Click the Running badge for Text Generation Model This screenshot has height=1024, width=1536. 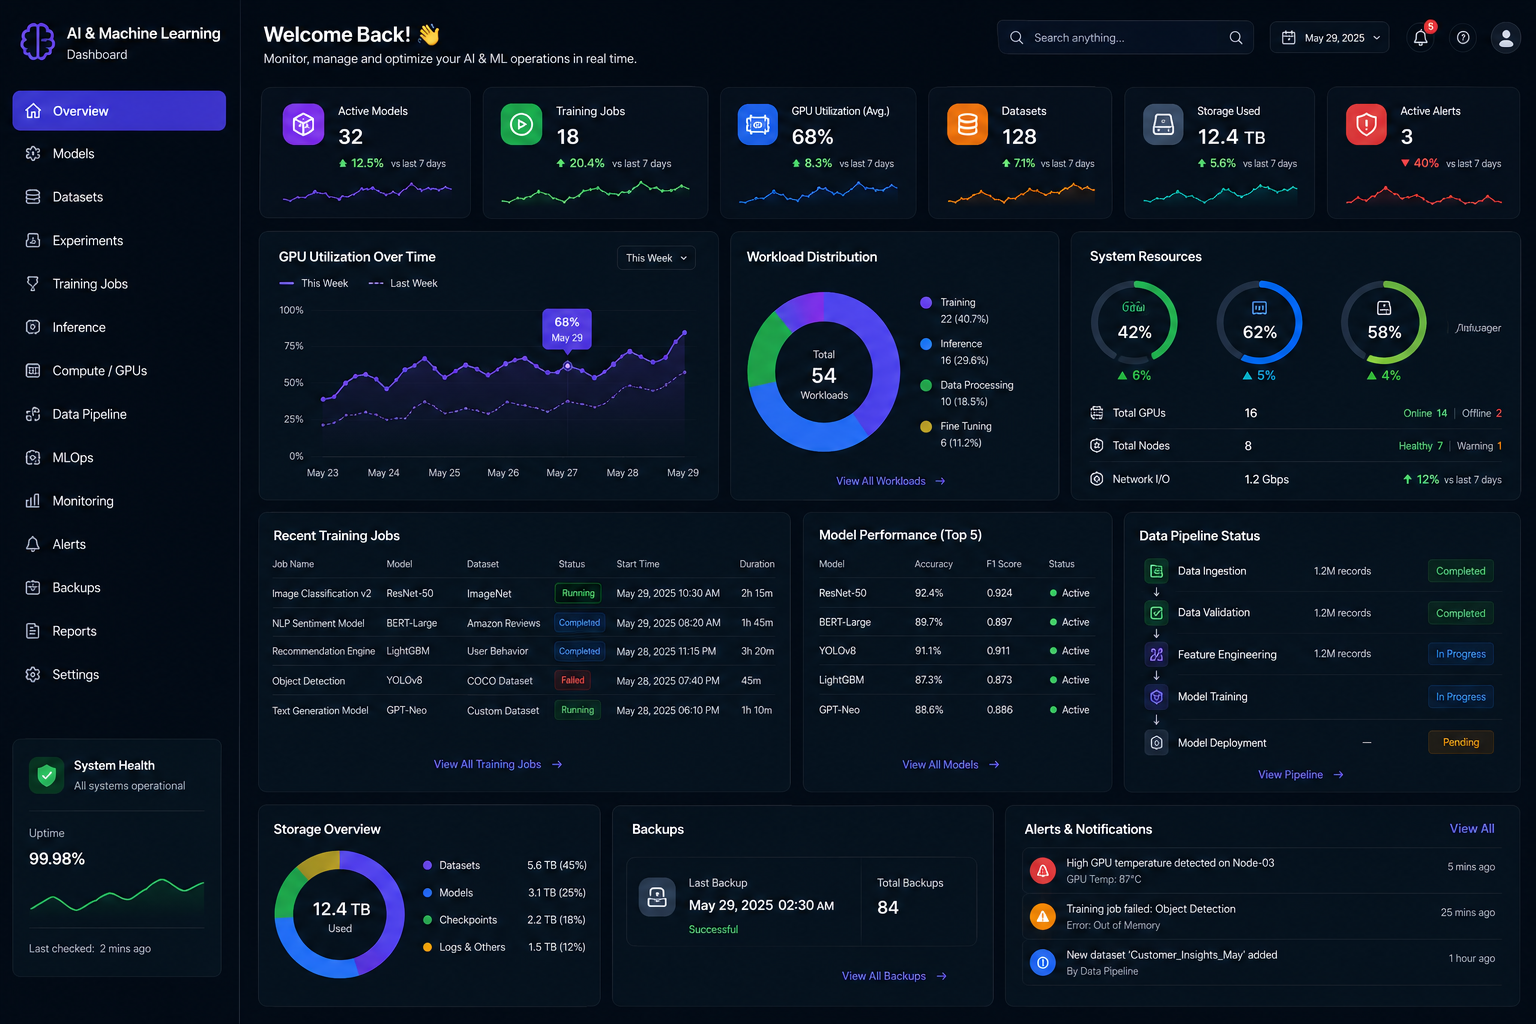[x=578, y=710]
